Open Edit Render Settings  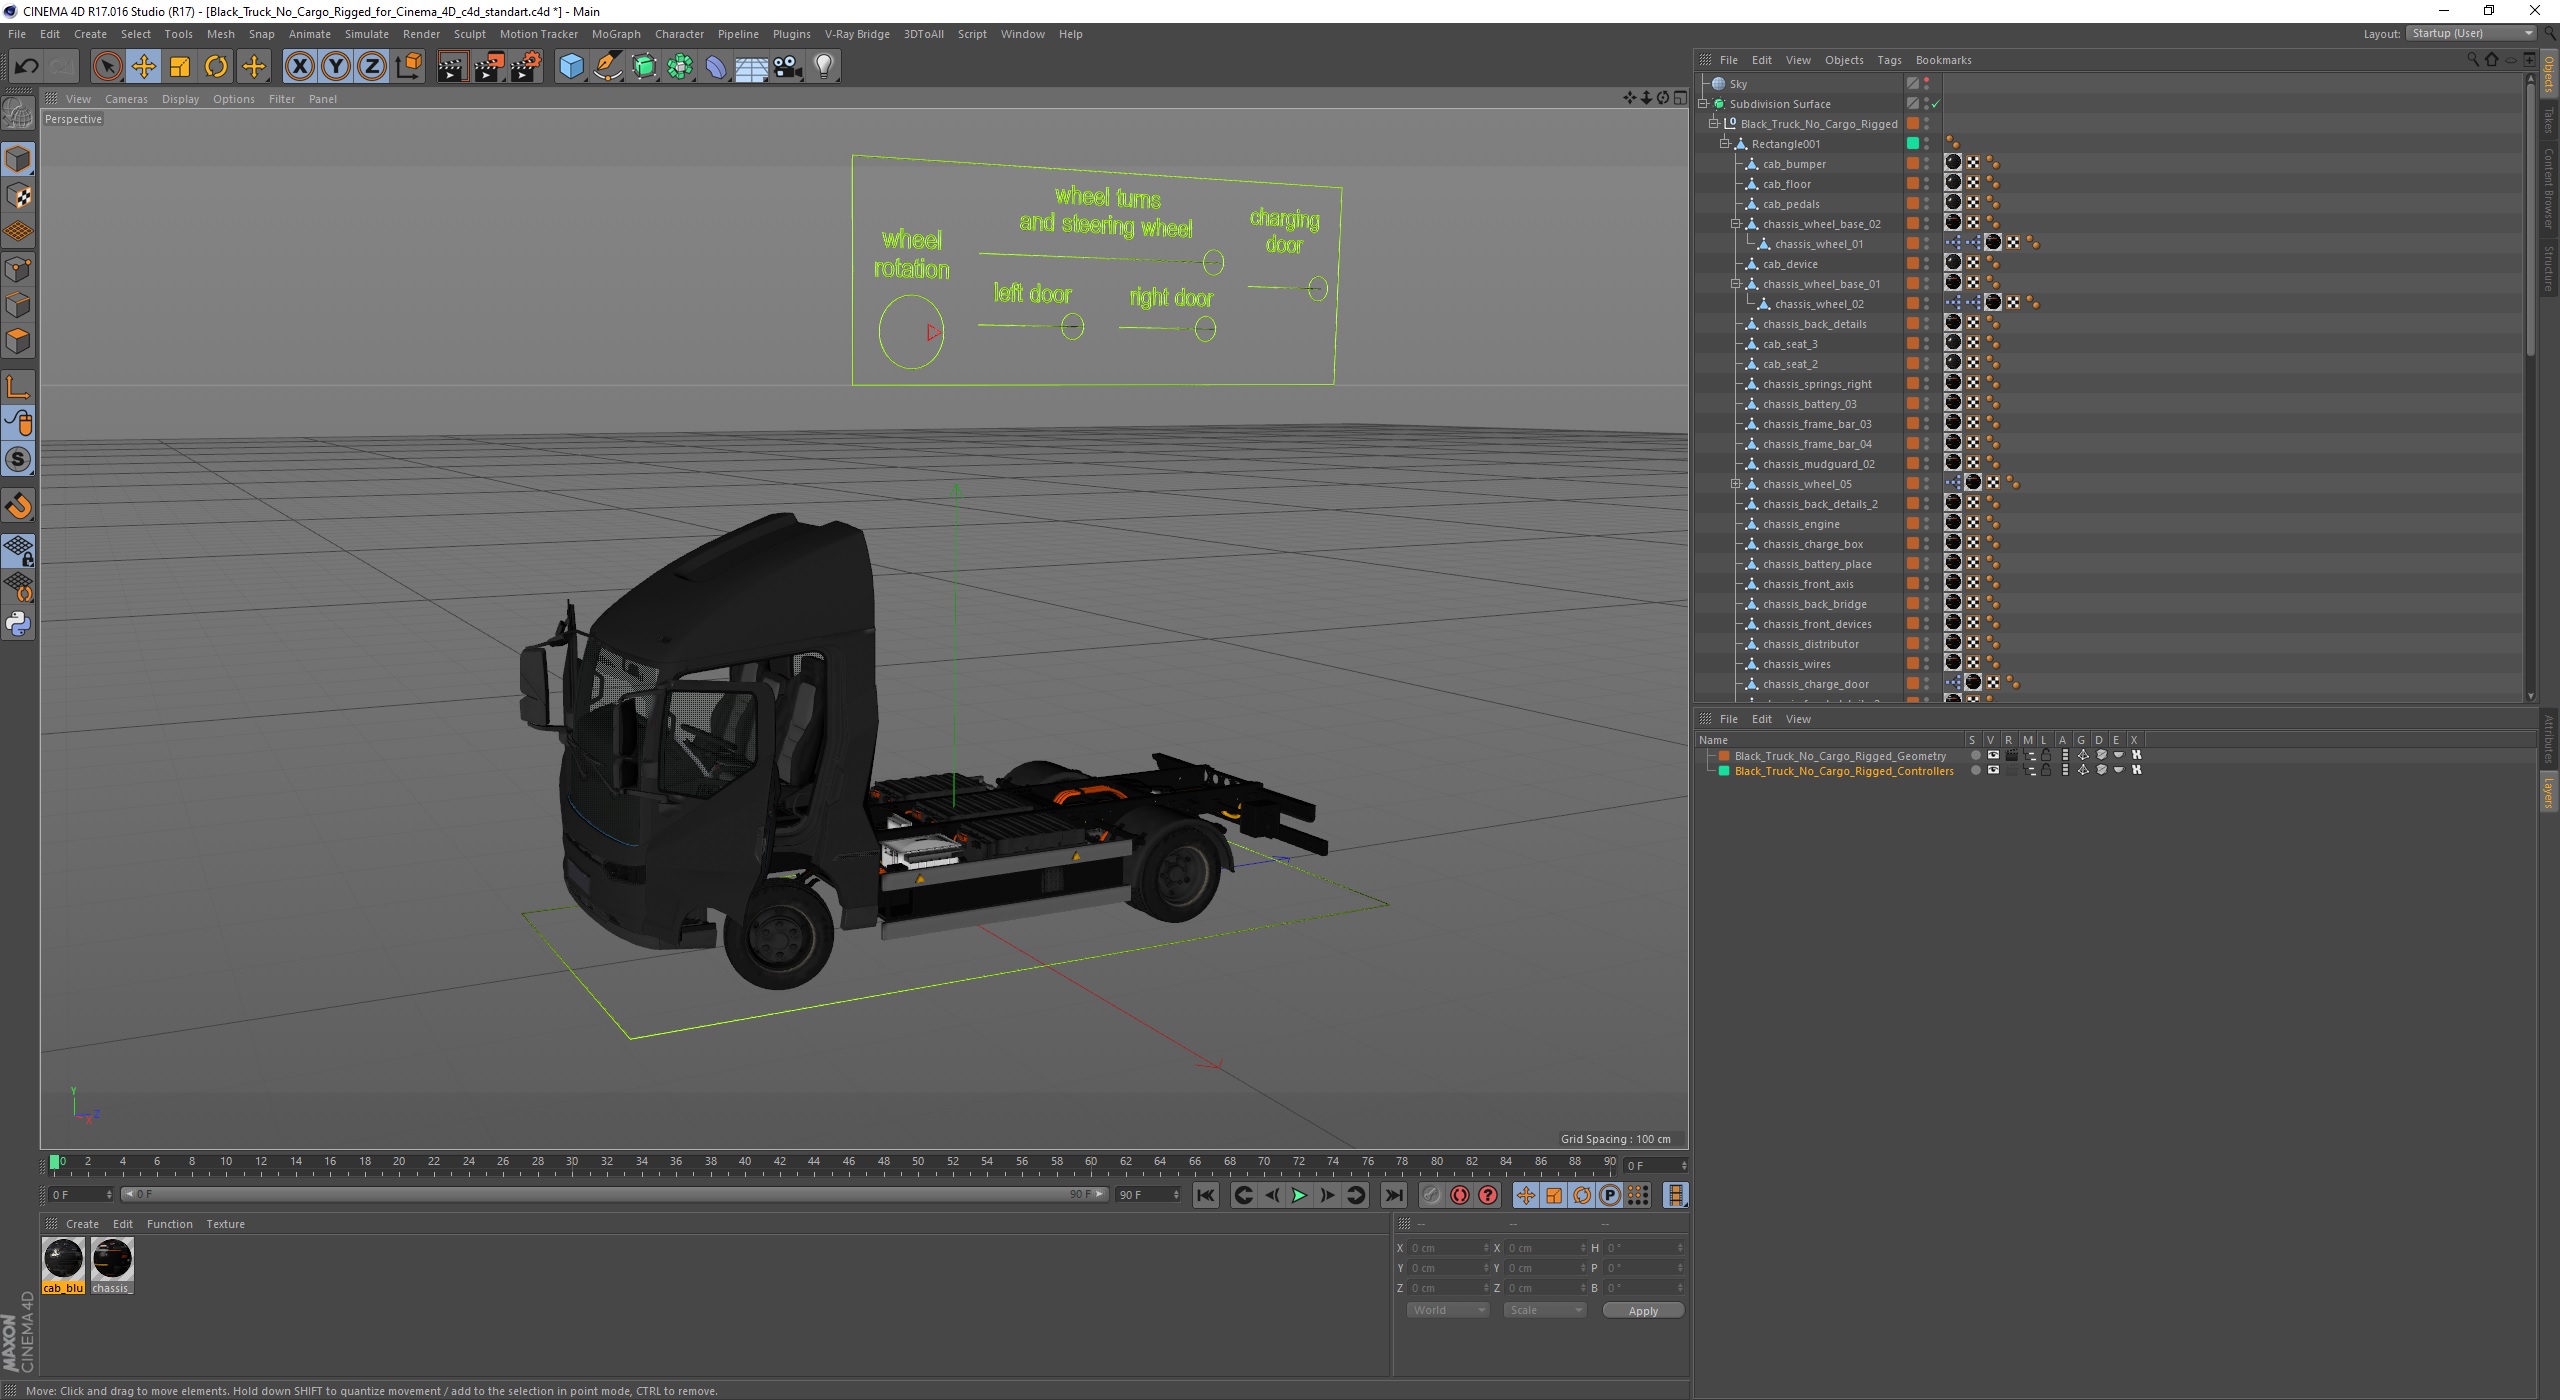pyautogui.click(x=525, y=66)
